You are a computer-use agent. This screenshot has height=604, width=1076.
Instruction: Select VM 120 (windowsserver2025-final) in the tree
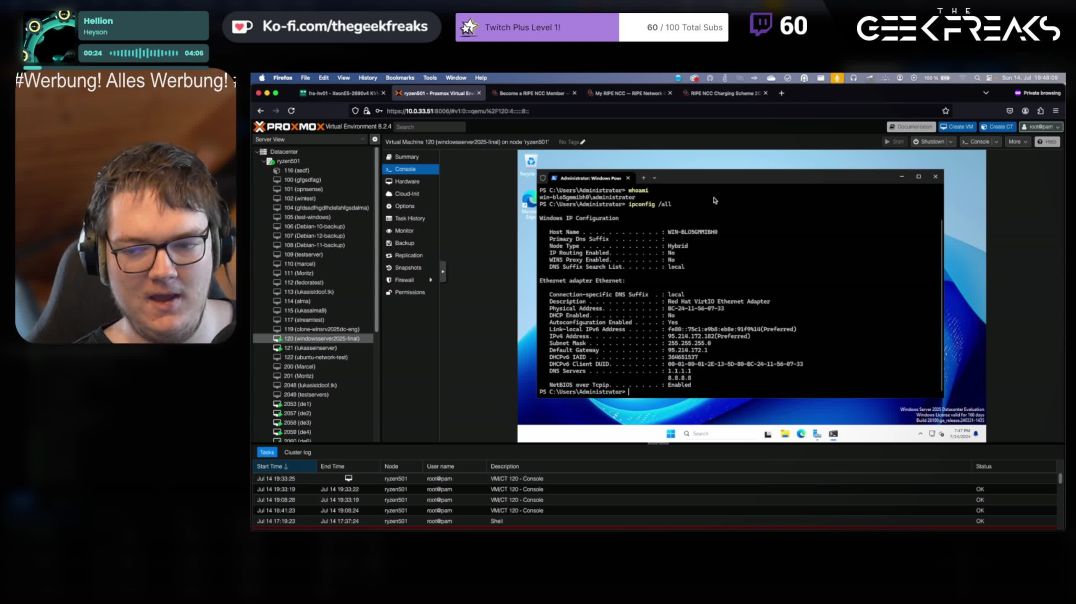[314, 338]
